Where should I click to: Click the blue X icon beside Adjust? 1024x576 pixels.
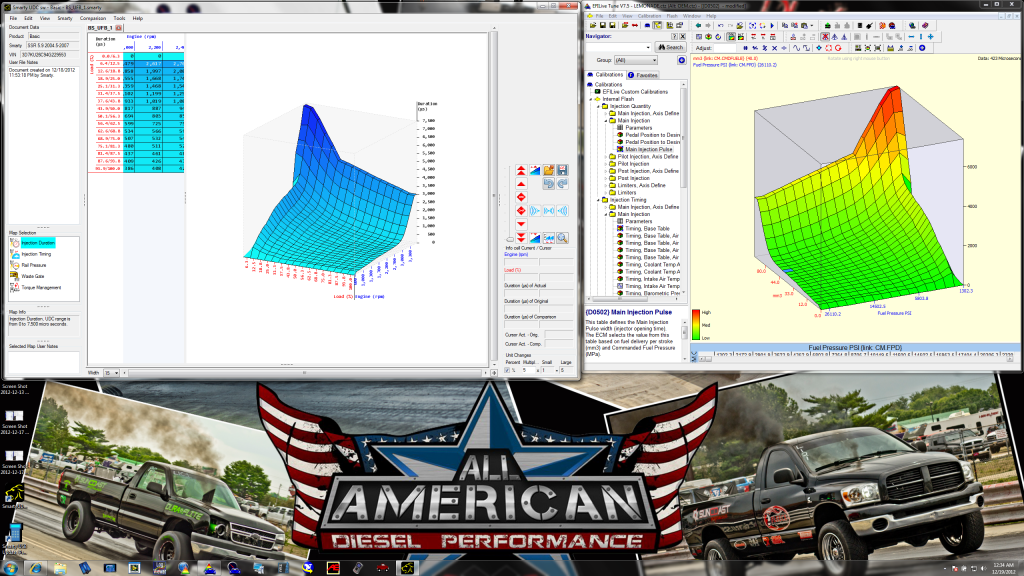pos(775,48)
